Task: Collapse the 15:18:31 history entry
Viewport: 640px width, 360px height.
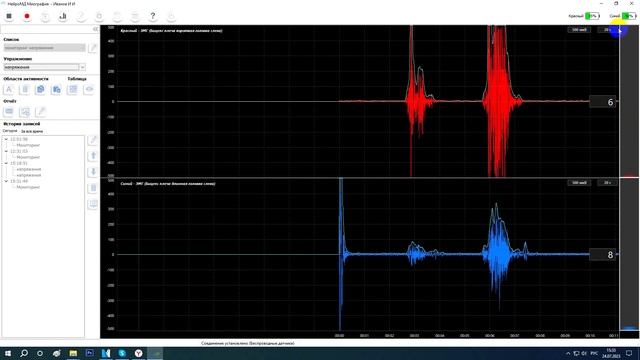Action: [x=6, y=163]
